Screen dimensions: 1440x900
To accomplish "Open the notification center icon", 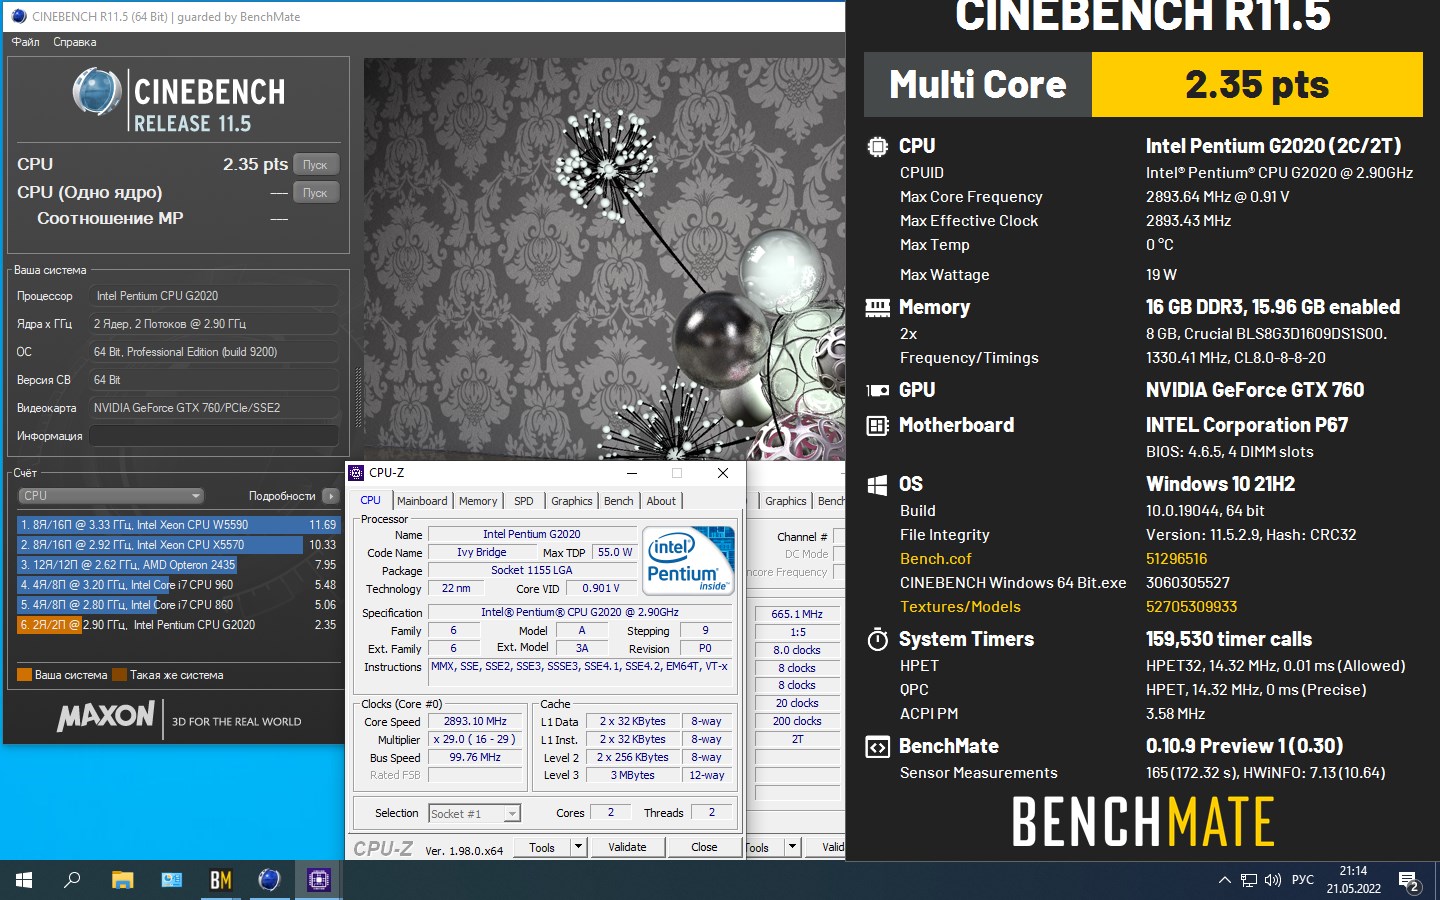I will click(1410, 881).
